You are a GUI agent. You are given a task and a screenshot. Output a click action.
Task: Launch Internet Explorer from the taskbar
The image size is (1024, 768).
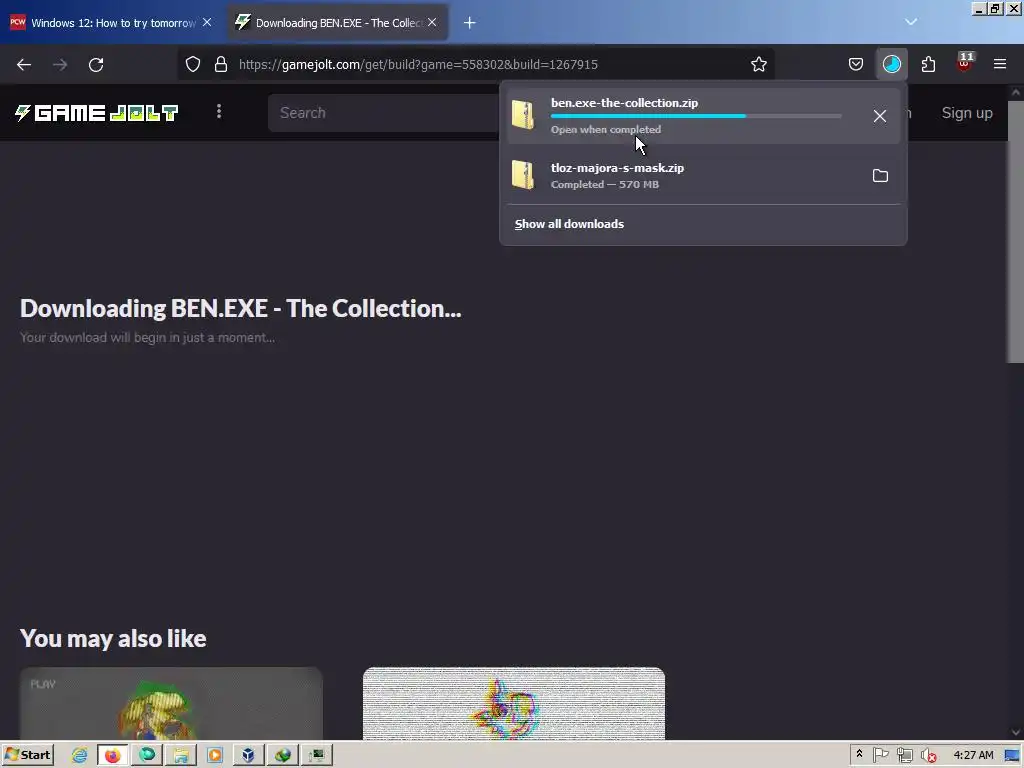point(80,756)
